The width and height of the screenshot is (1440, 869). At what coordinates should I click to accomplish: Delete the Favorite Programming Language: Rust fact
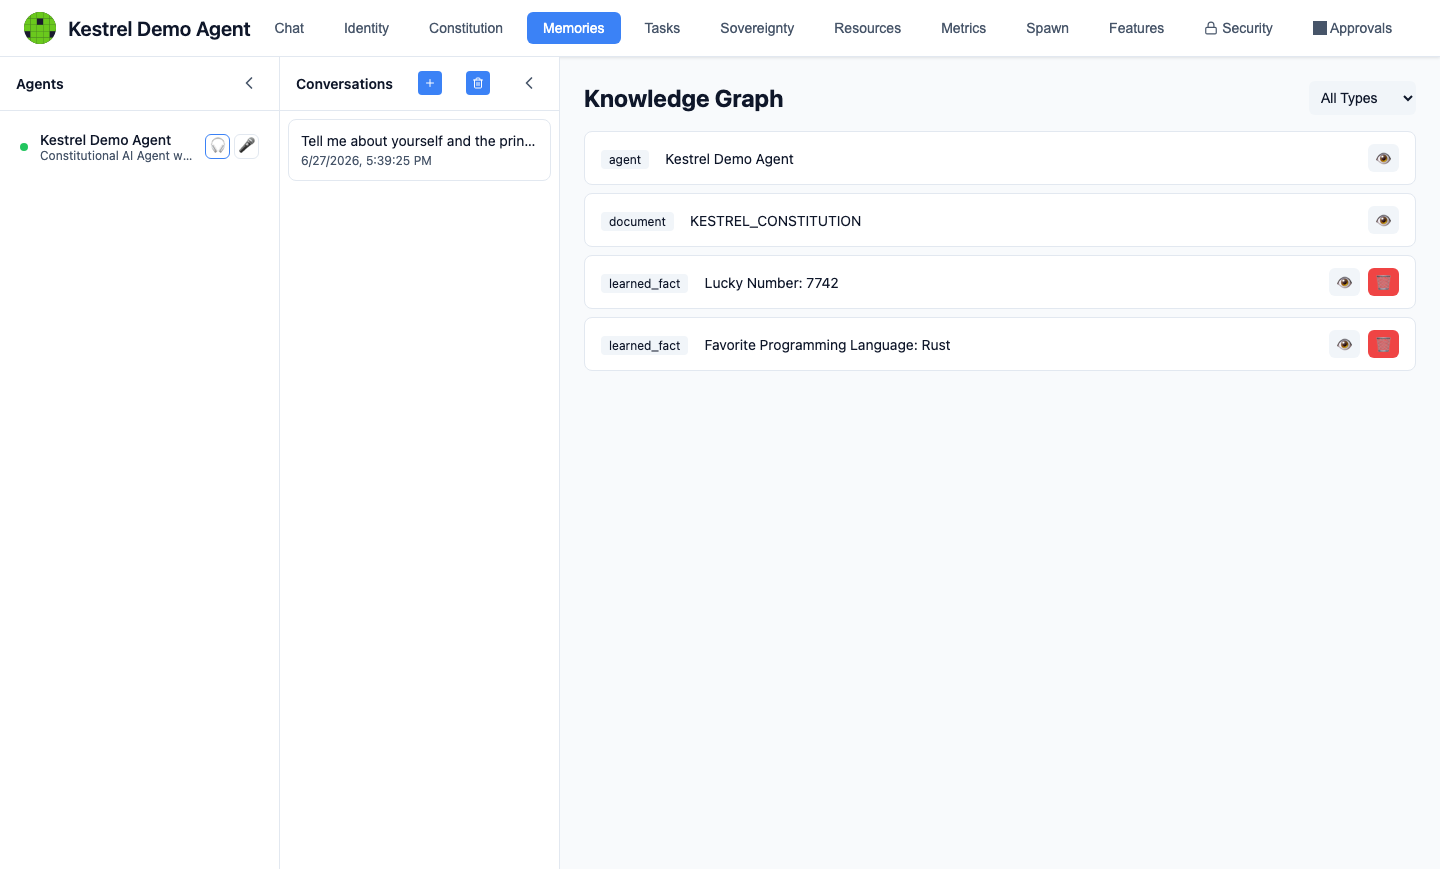pos(1383,344)
